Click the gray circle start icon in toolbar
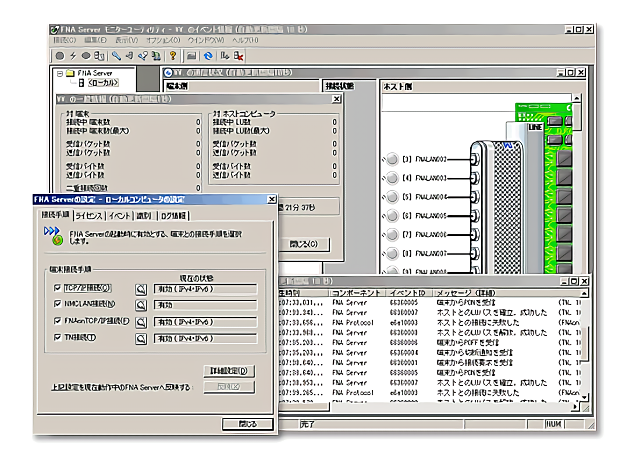 [60, 56]
